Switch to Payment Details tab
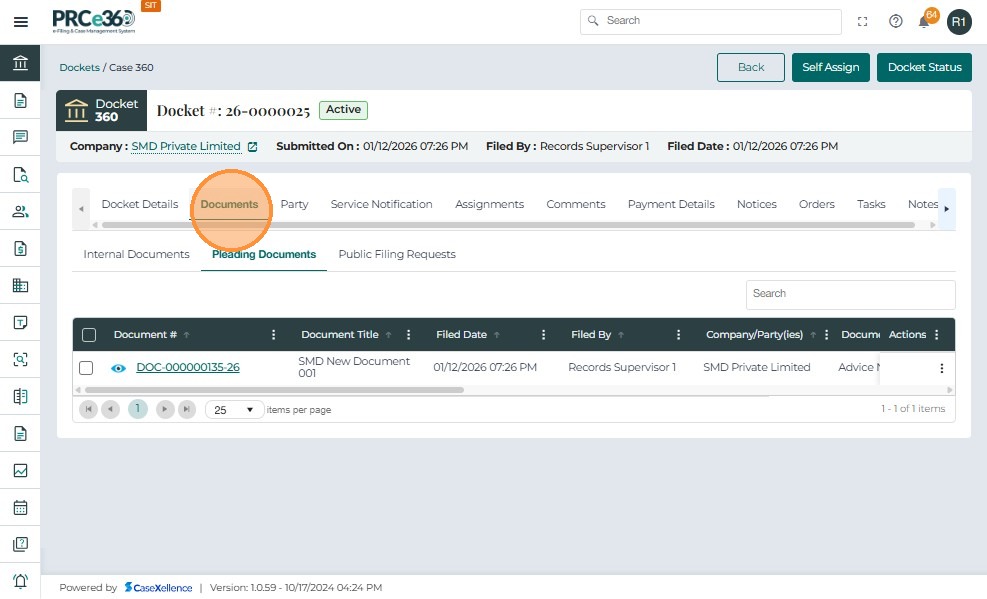 tap(671, 204)
